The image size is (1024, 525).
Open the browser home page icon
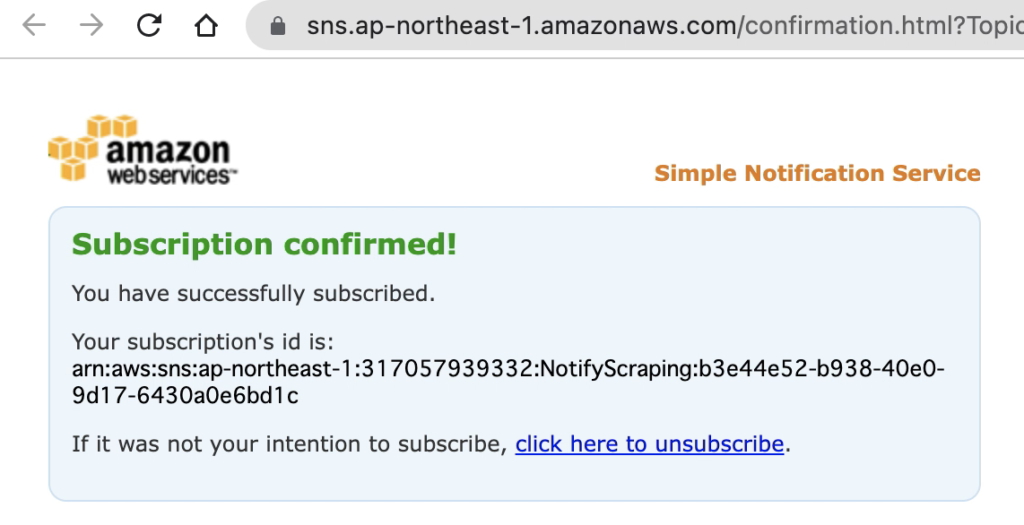[x=206, y=25]
